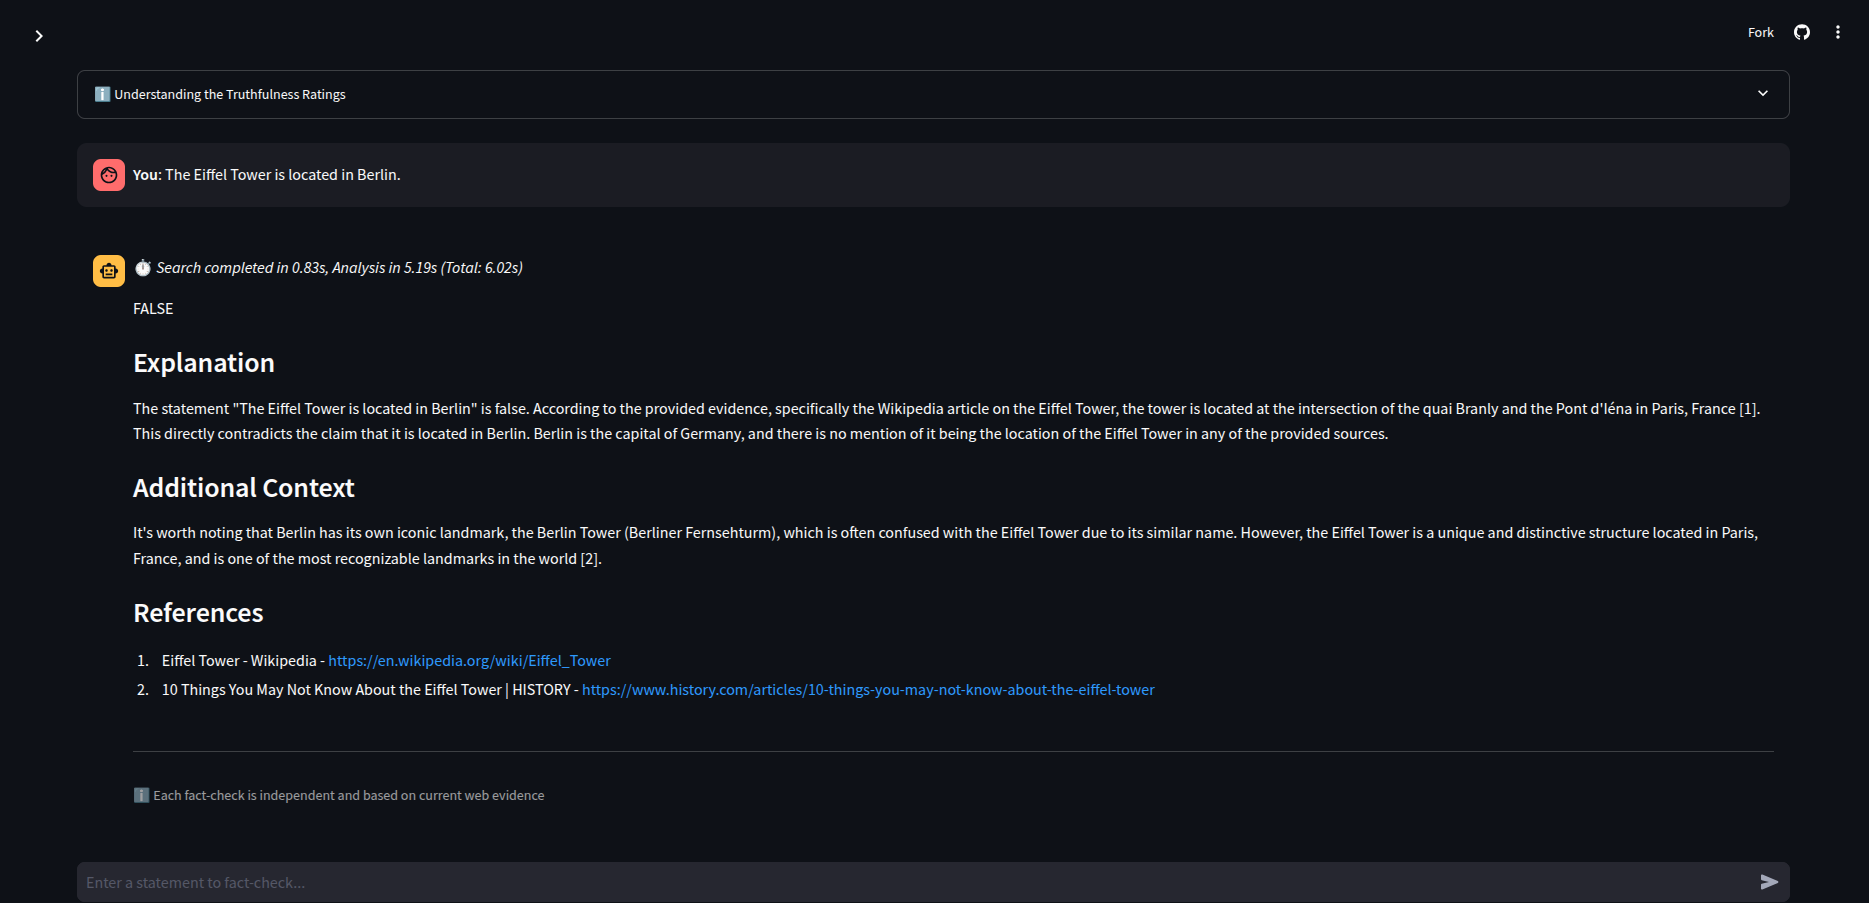Click the info icon beside Understanding the Truthfulness Ratings

[x=102, y=94]
